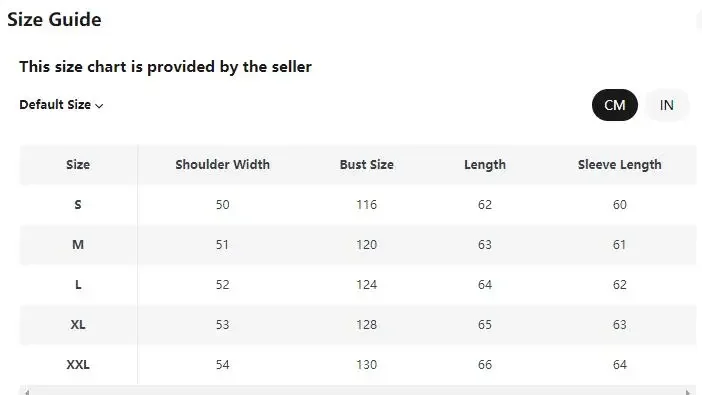Click the chevron next to Default Size
Image resolution: width=702 pixels, height=395 pixels.
[99, 106]
